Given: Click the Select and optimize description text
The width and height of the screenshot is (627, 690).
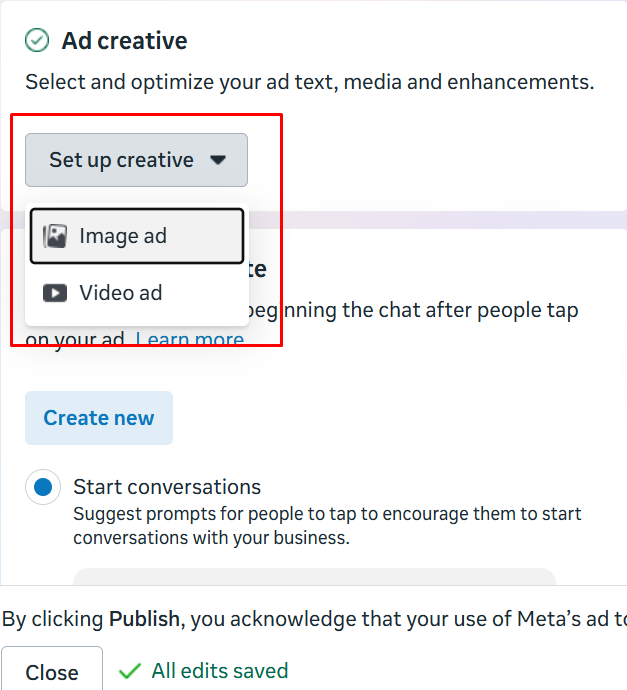Looking at the screenshot, I should coord(310,82).
